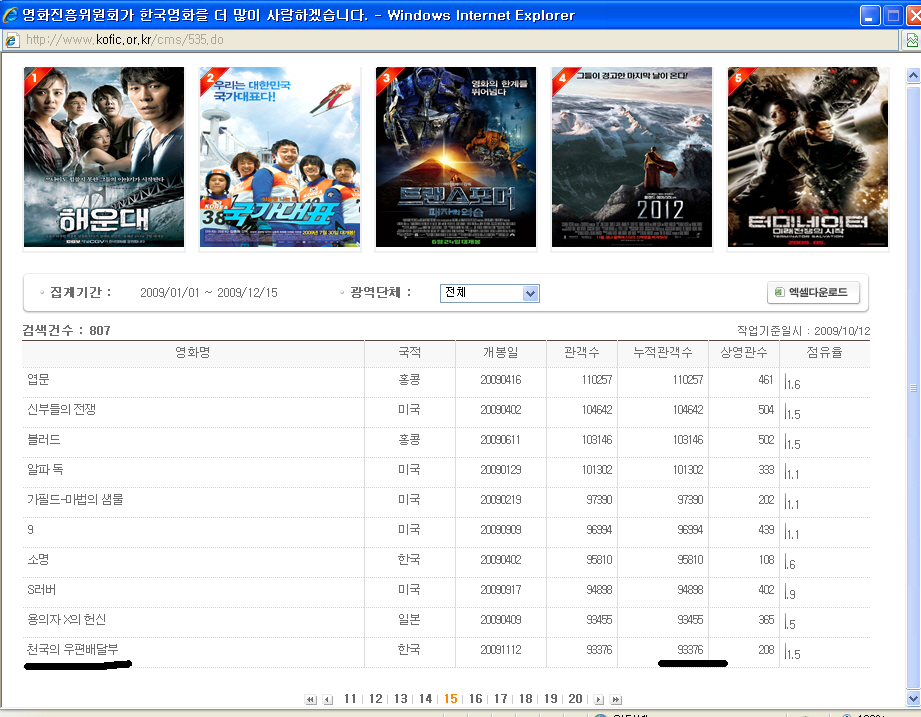The width and height of the screenshot is (921, 717).
Task: Click the Excel download button
Action: click(813, 292)
